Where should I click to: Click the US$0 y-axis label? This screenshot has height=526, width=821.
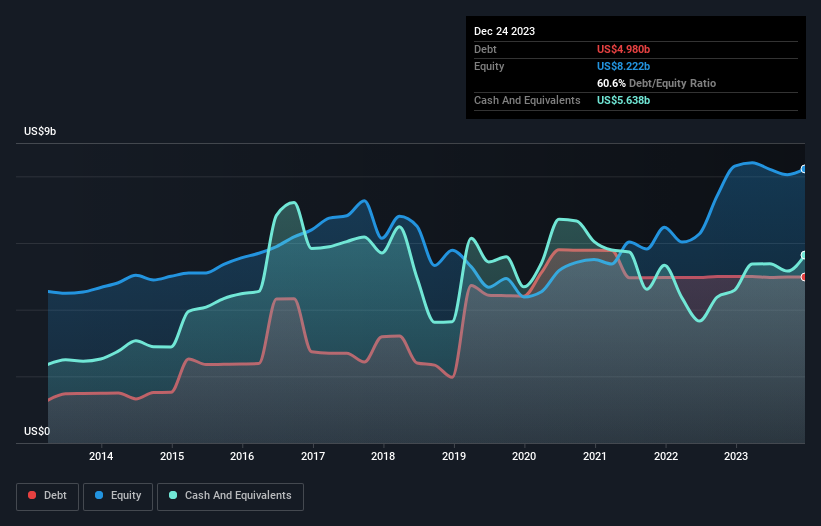point(37,431)
